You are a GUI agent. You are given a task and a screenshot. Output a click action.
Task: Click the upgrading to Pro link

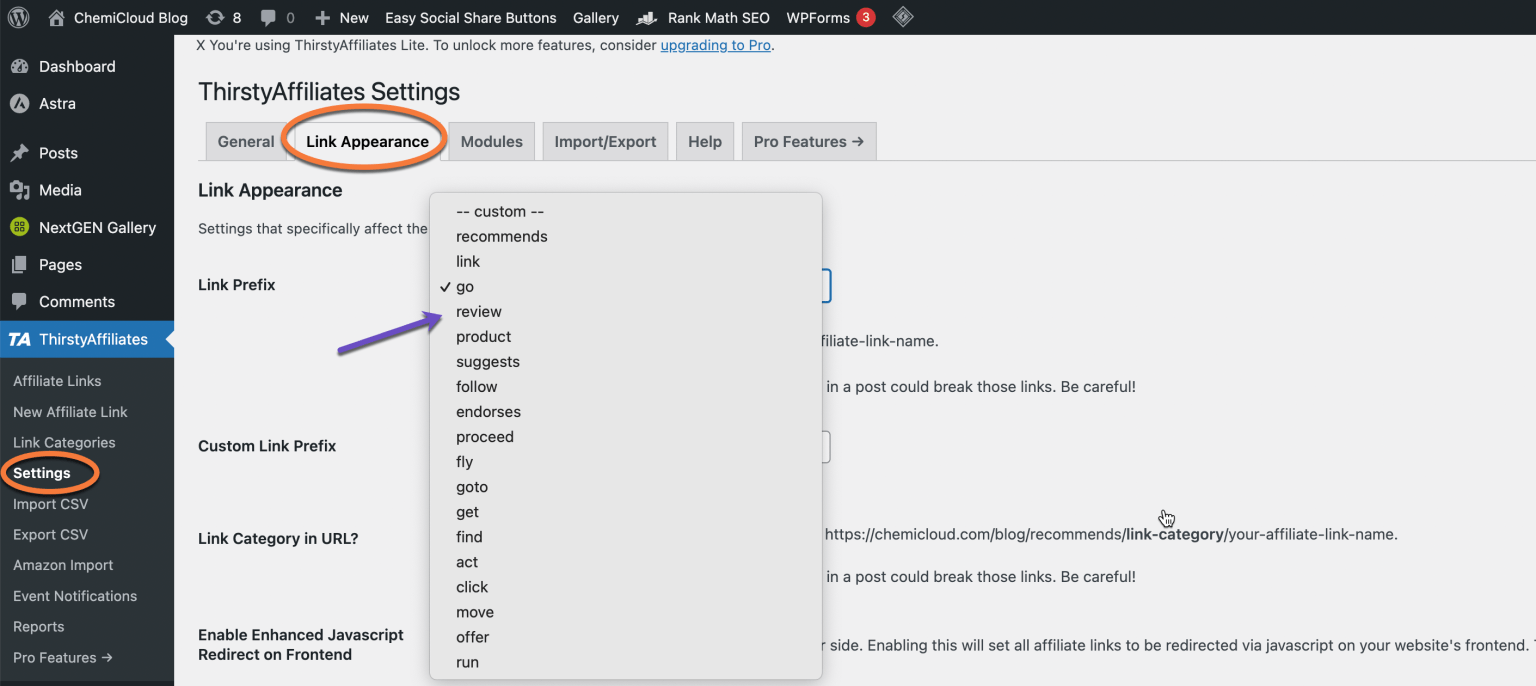[x=715, y=45]
